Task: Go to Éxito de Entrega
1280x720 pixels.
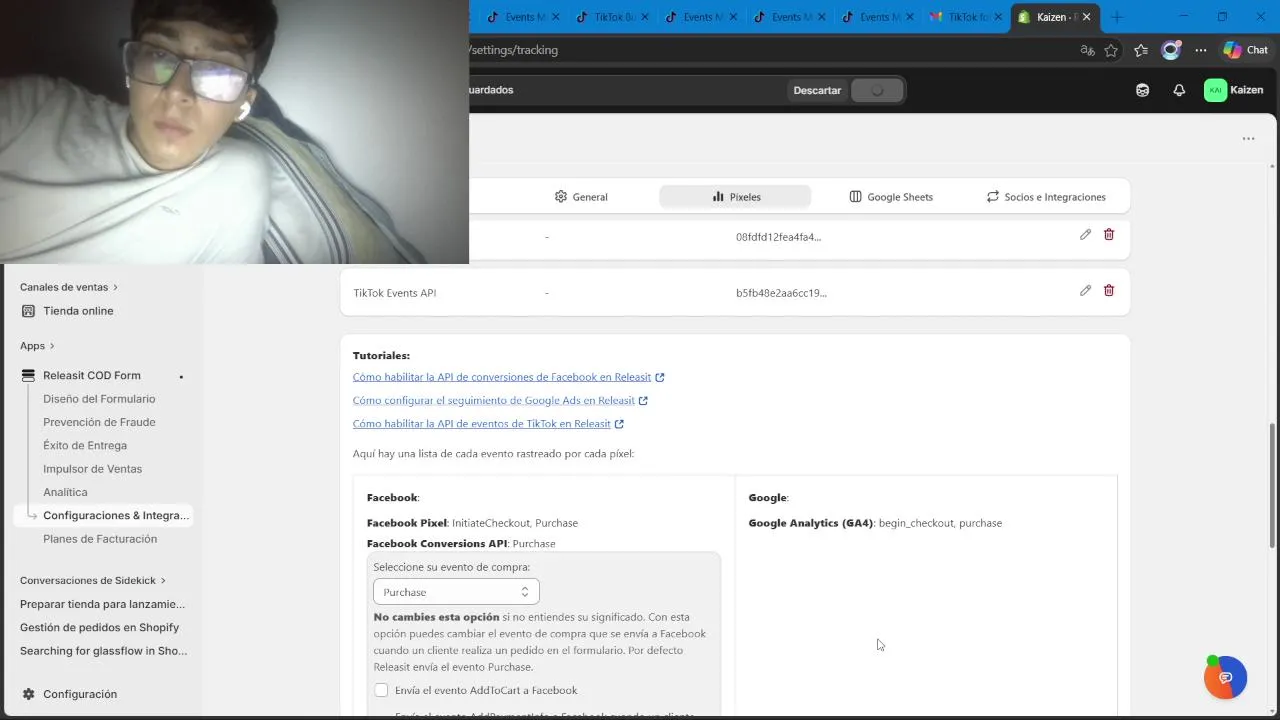Action: click(85, 446)
